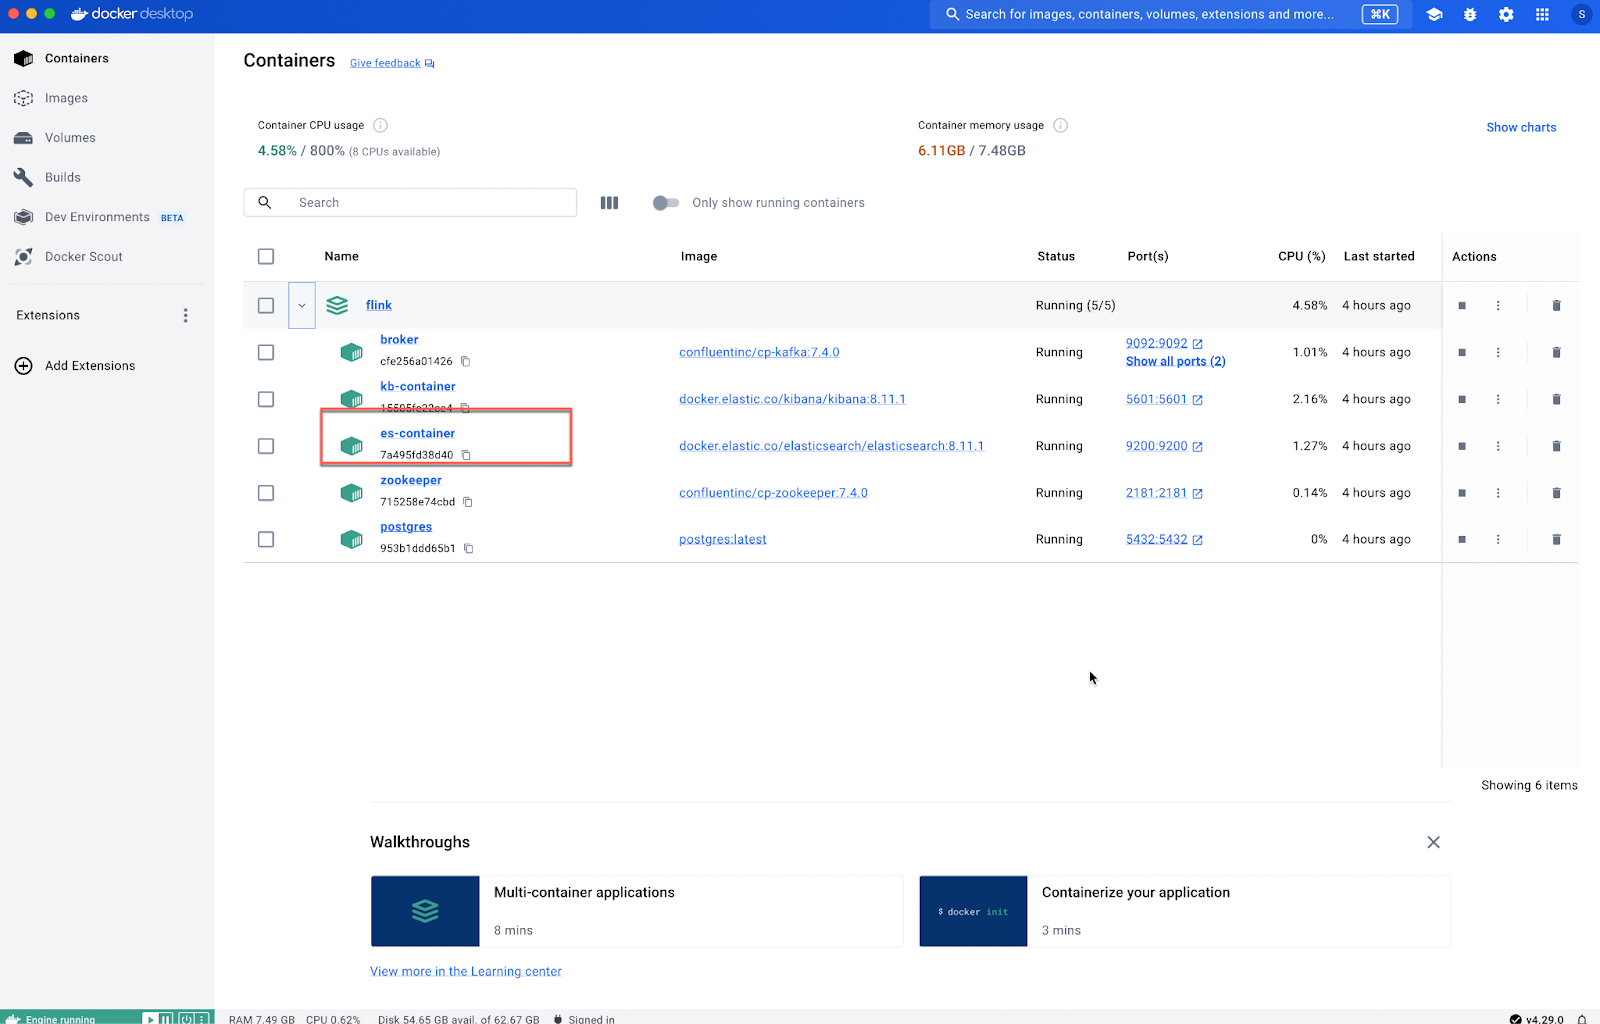Screen dimensions: 1600x1024
Task: Select the kb-container checkbox
Action: point(266,399)
